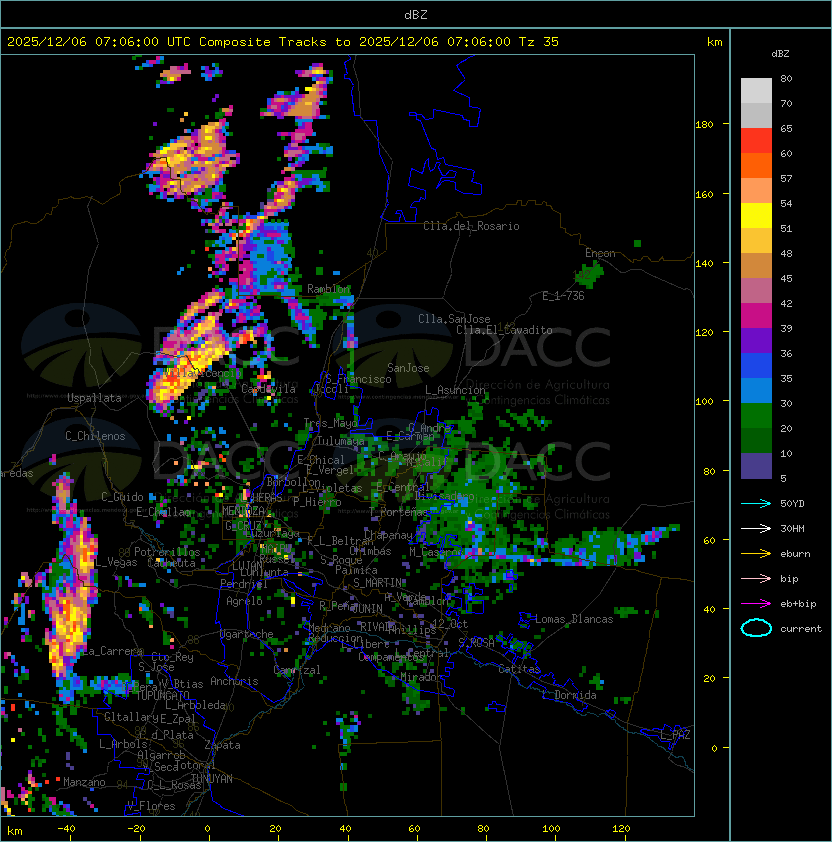Screen dimensions: 832x842
Task: Click the 0 km vertical axis tick
Action: tap(714, 749)
